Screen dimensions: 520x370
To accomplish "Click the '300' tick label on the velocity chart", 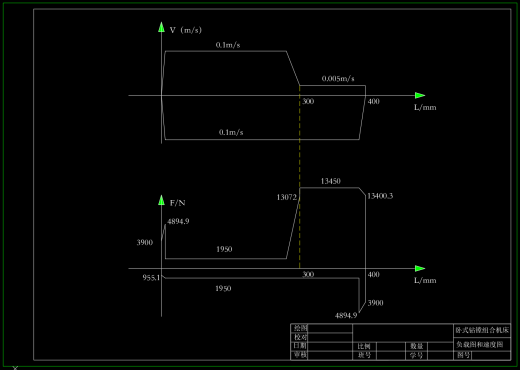I will click(308, 101).
